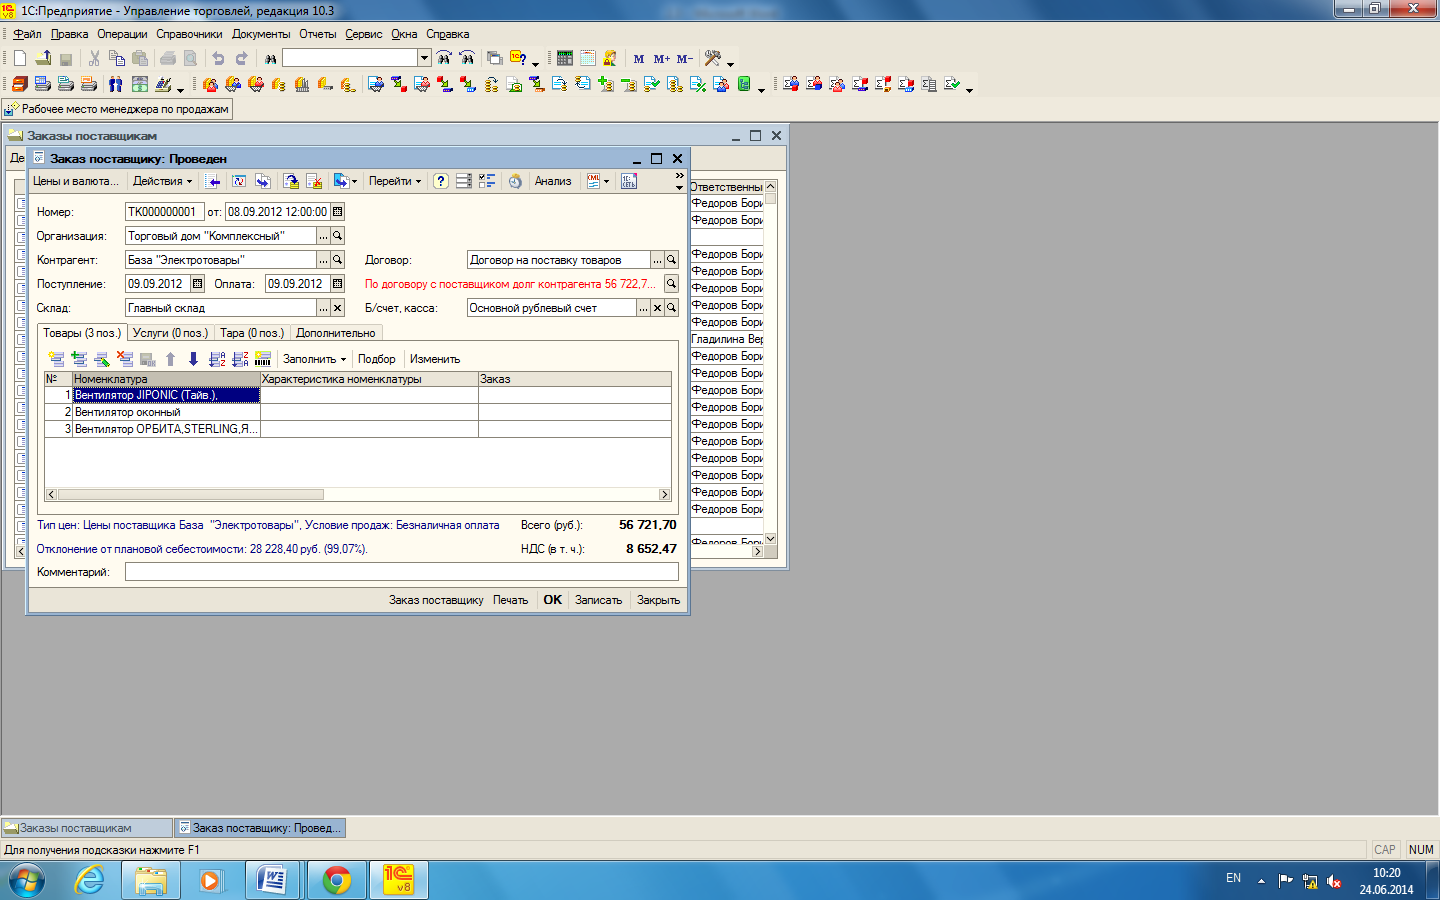The width and height of the screenshot is (1440, 900).
Task: Open the XML icon dropdown arrow in order toolbar
Action: (606, 182)
